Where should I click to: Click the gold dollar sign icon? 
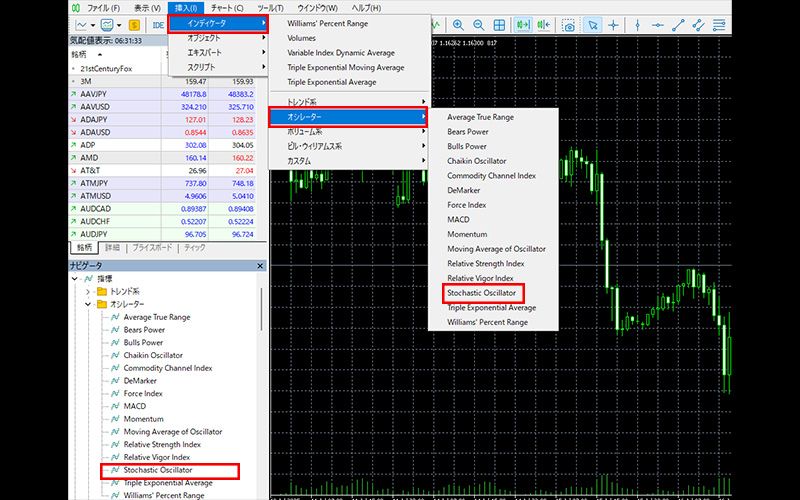click(134, 25)
